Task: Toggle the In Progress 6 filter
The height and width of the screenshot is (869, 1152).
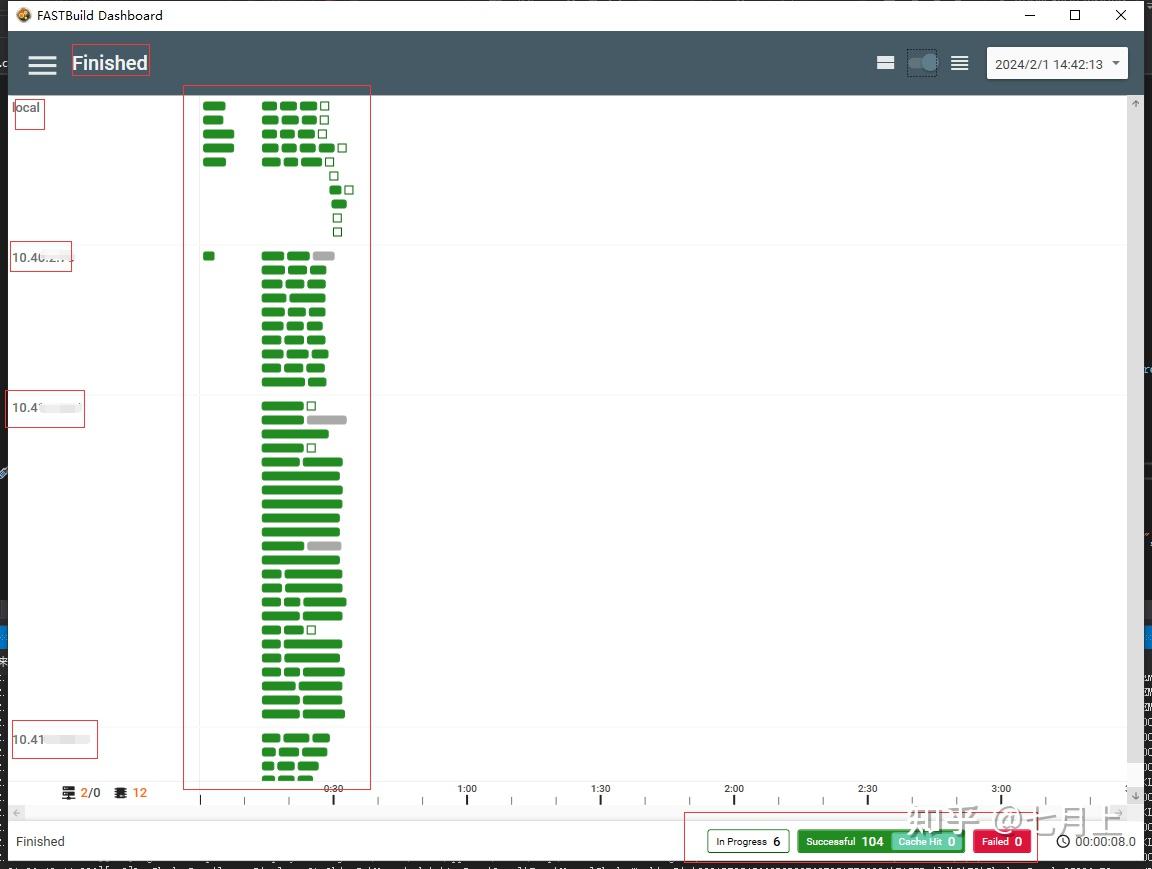Action: (x=748, y=842)
